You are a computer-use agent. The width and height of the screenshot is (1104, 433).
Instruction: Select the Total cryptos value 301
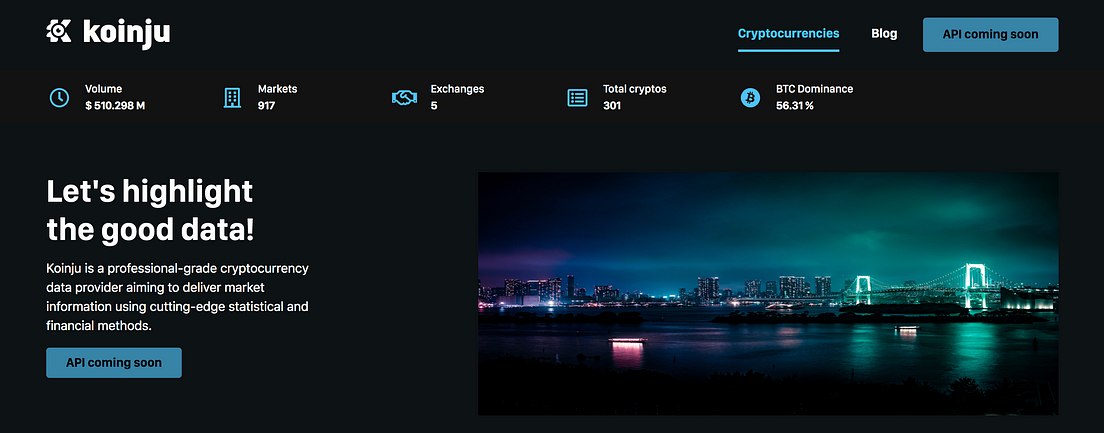(612, 106)
